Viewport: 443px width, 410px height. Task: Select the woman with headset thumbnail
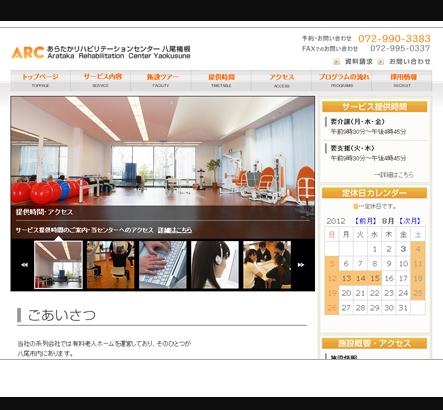215,265
